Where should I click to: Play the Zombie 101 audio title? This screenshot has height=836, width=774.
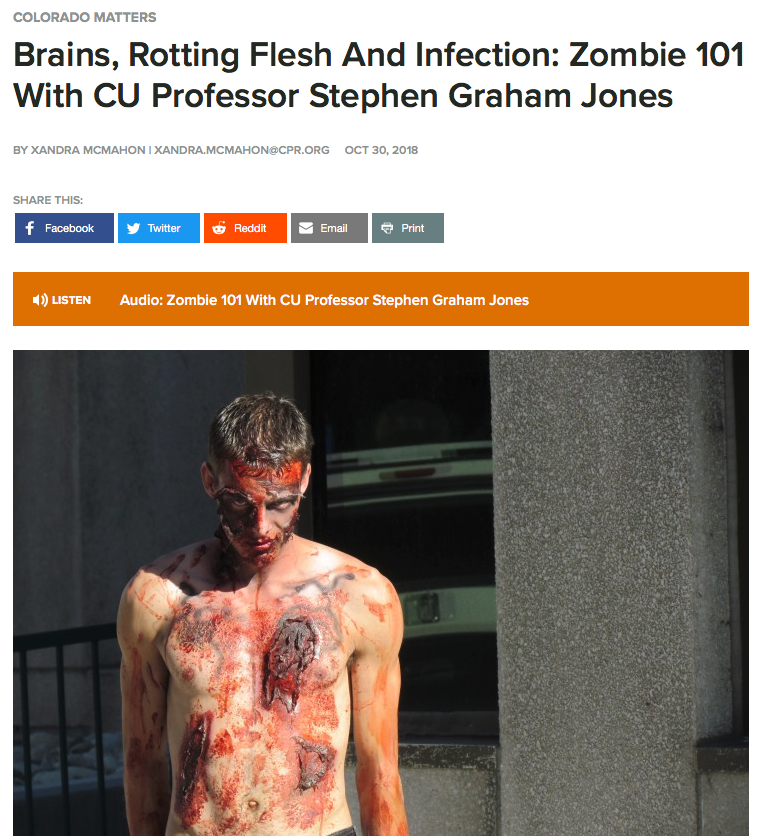(324, 300)
